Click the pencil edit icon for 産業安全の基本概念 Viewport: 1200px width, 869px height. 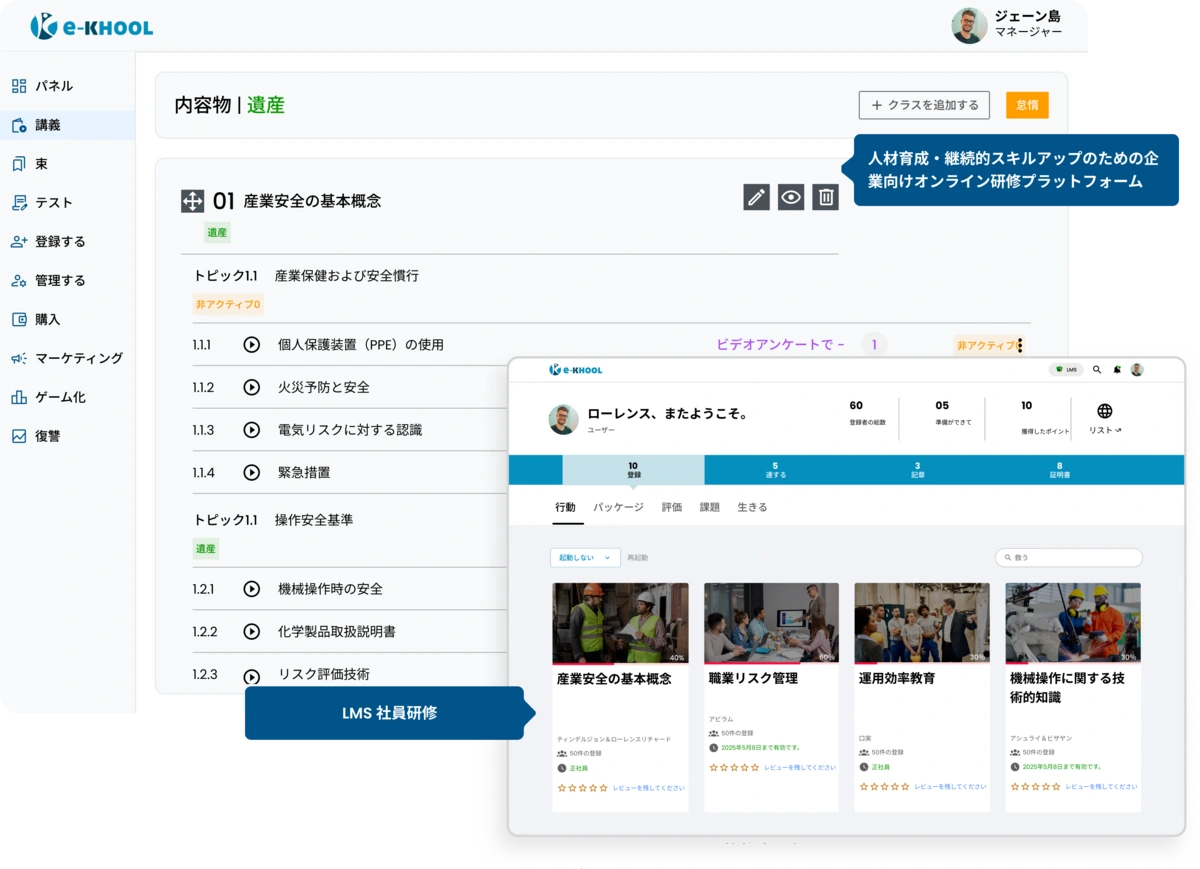757,197
